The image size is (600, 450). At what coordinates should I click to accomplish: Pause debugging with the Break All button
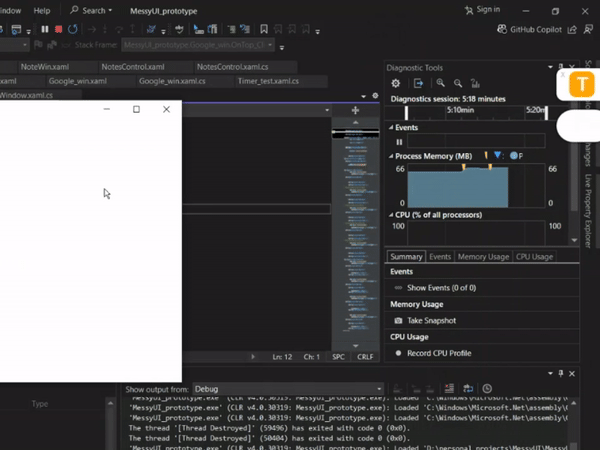click(45, 29)
